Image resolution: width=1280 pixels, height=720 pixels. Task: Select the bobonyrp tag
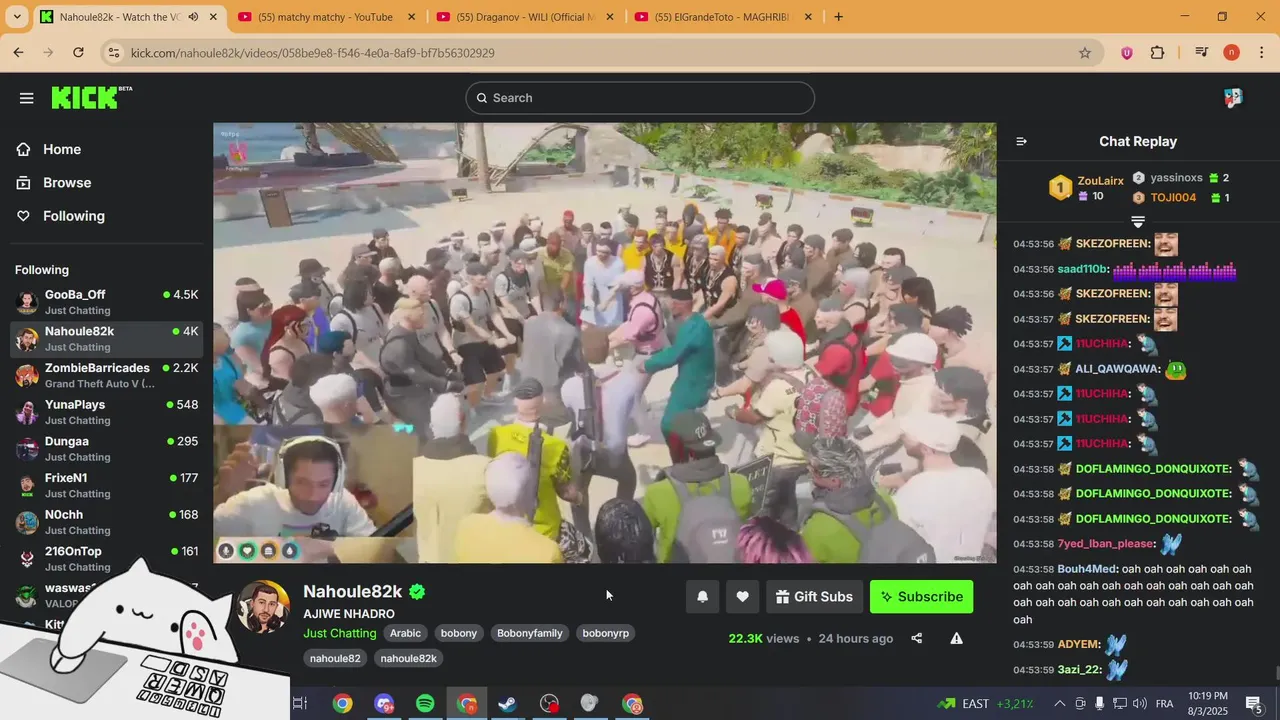[606, 633]
